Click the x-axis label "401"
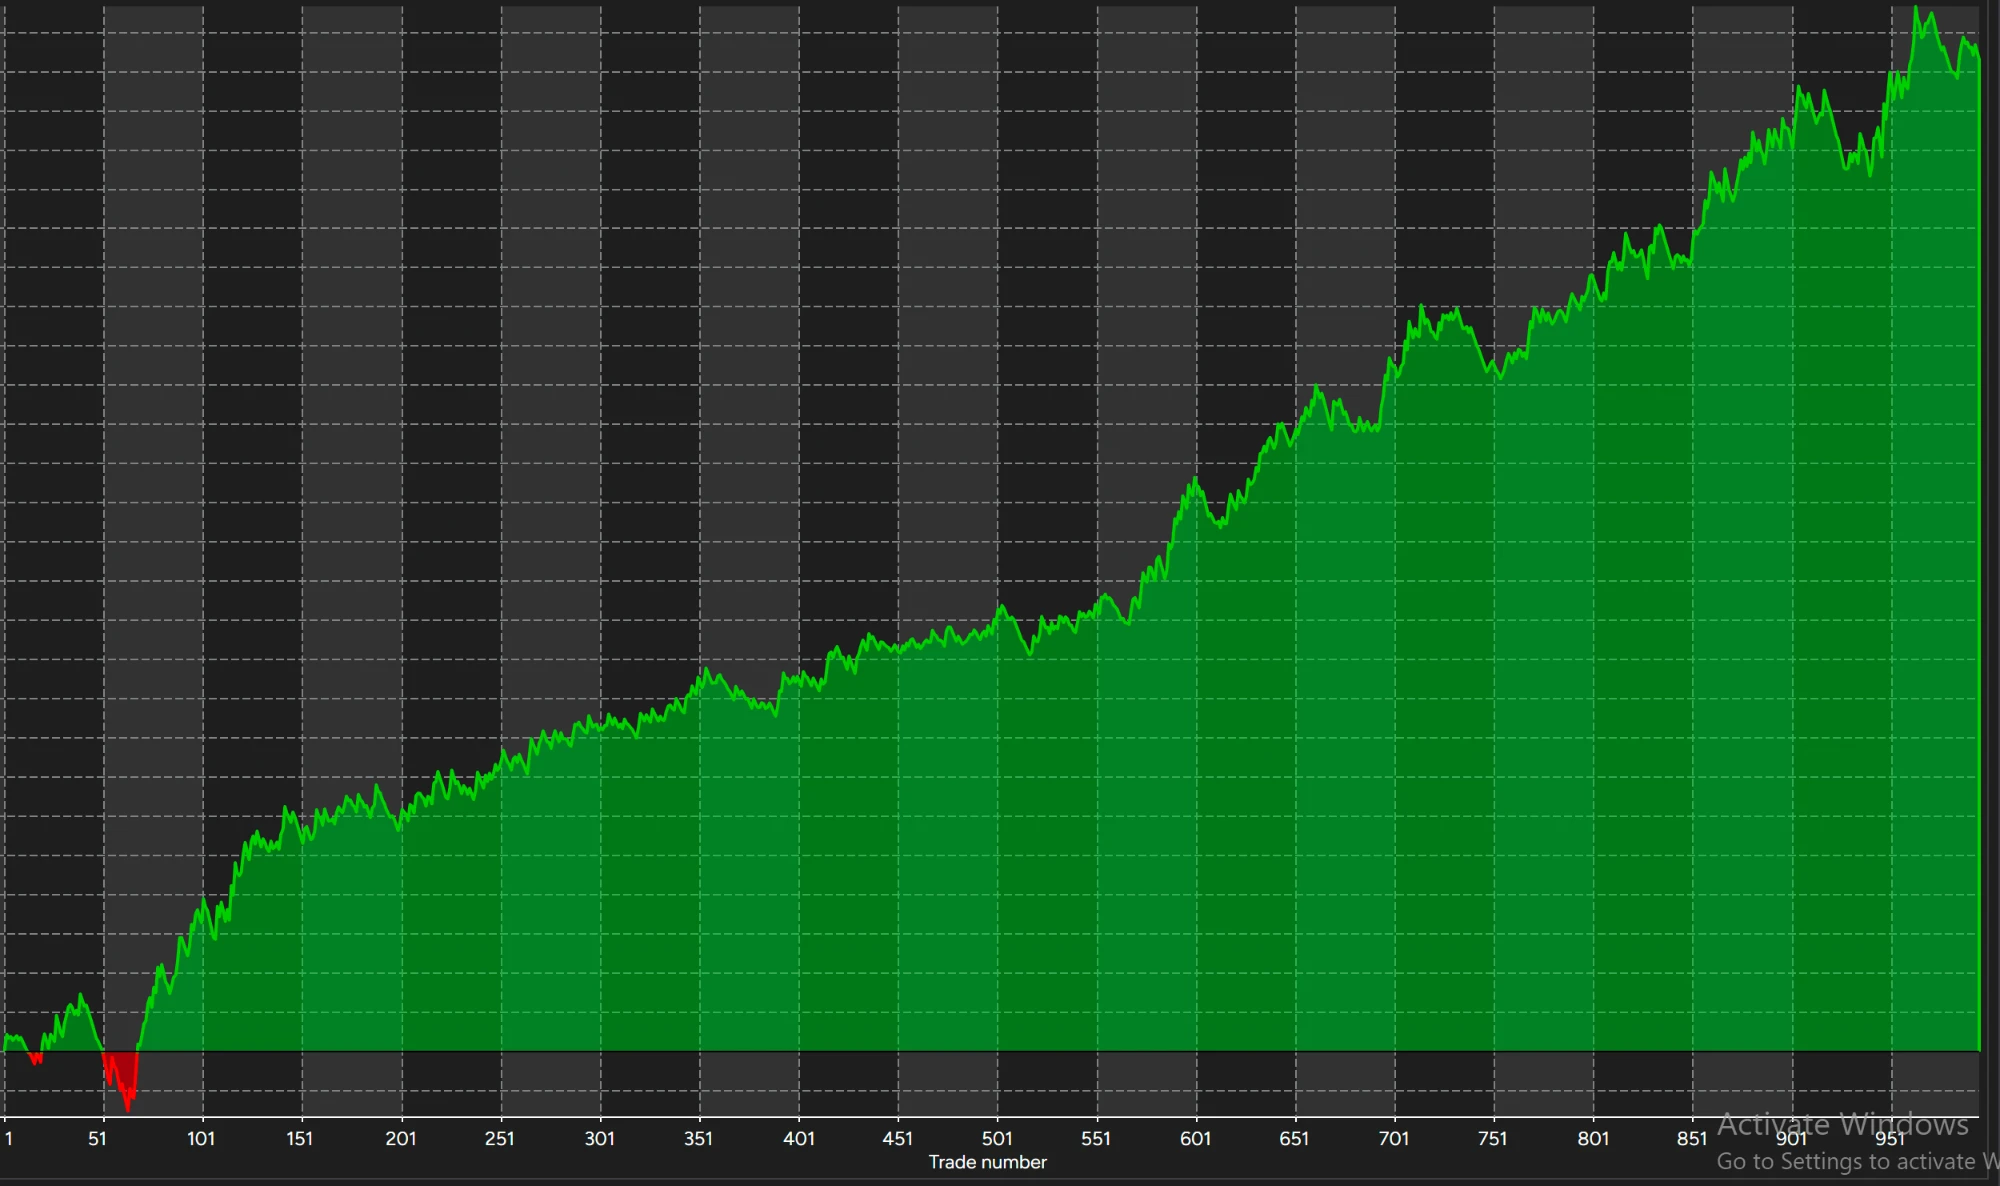 798,1138
